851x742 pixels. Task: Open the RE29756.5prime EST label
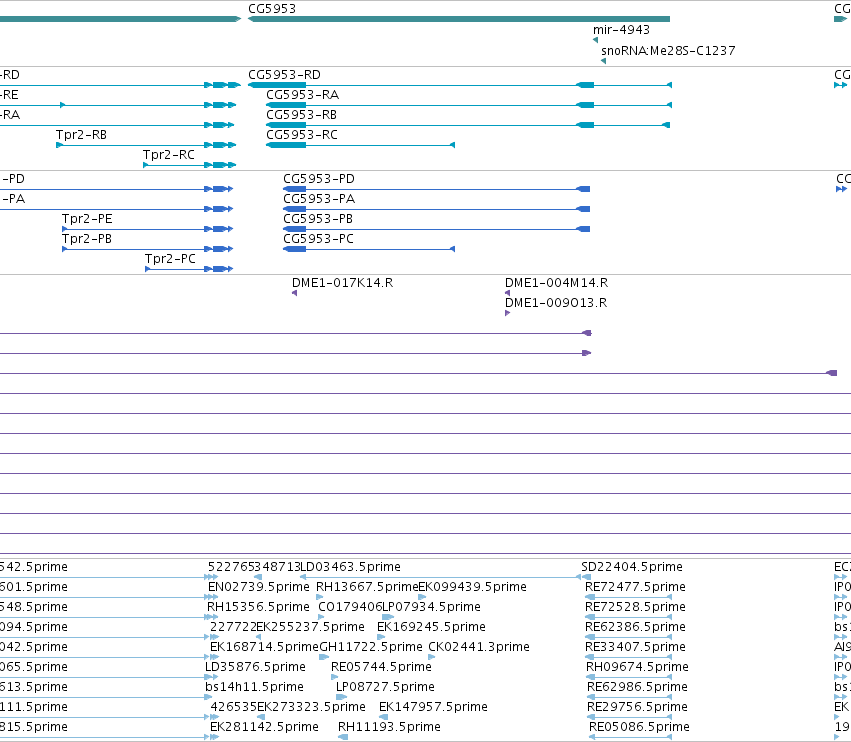(637, 707)
